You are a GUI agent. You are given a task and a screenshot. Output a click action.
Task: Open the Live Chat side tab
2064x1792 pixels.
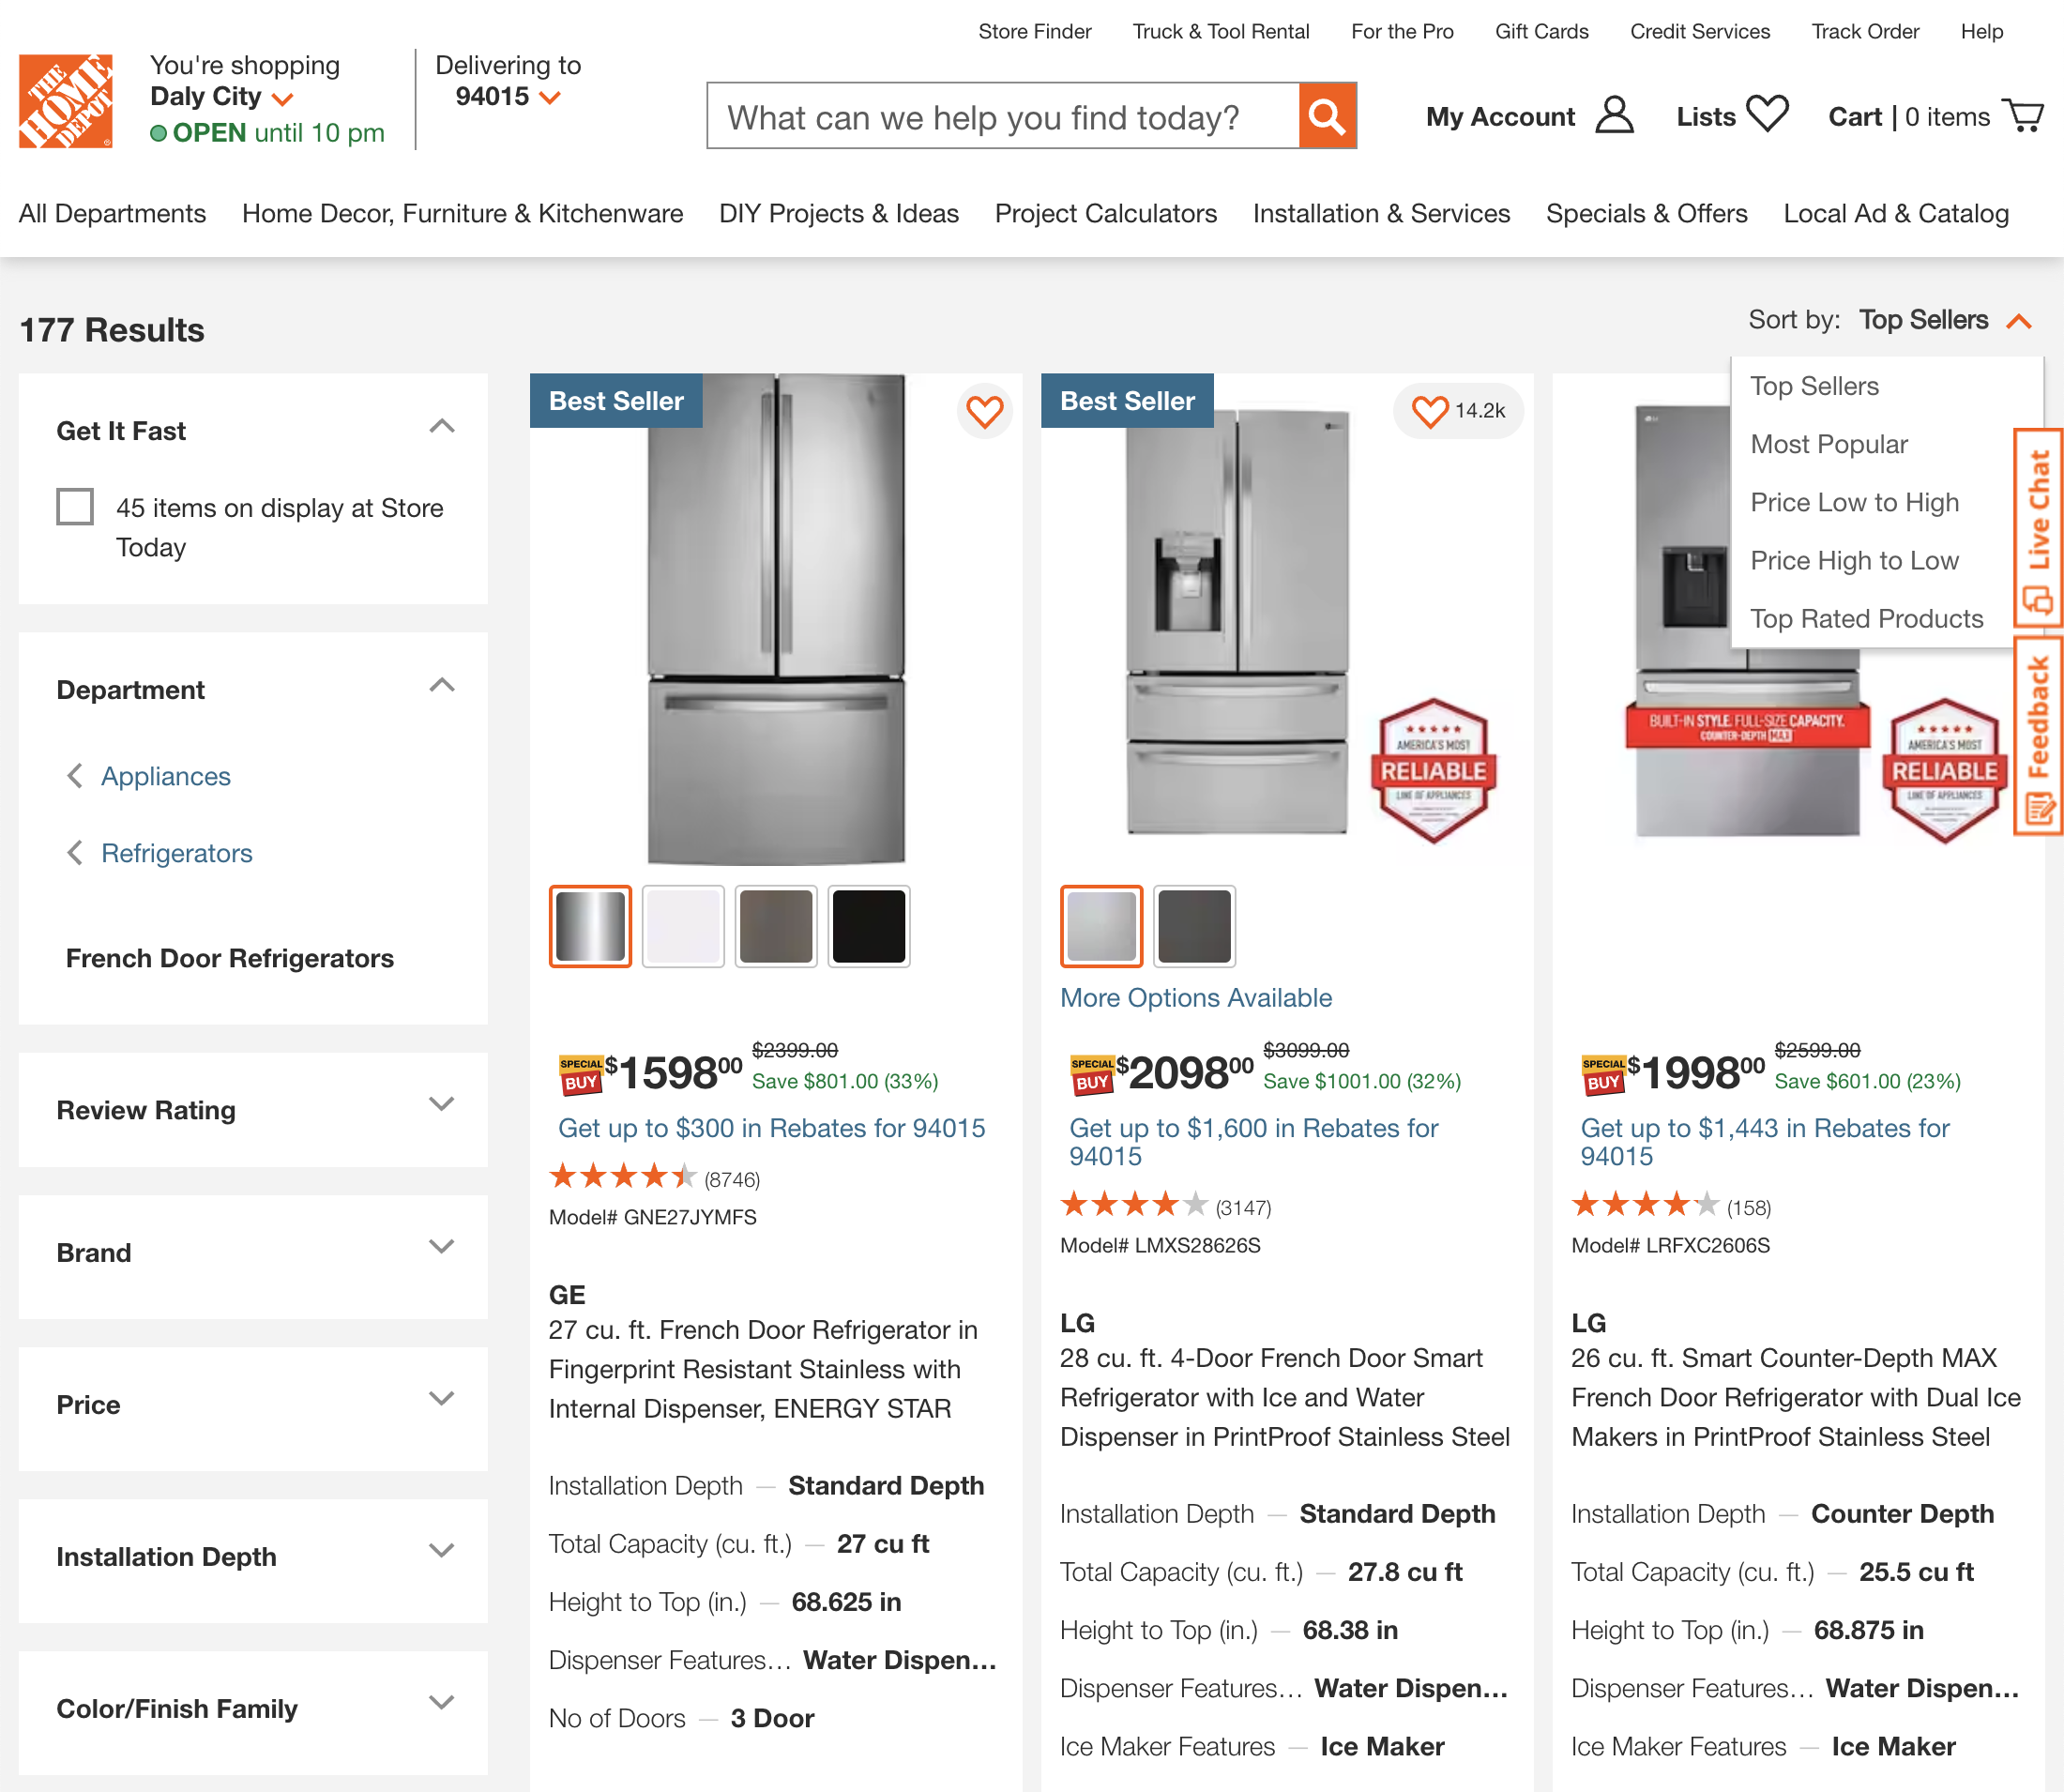coord(2039,525)
